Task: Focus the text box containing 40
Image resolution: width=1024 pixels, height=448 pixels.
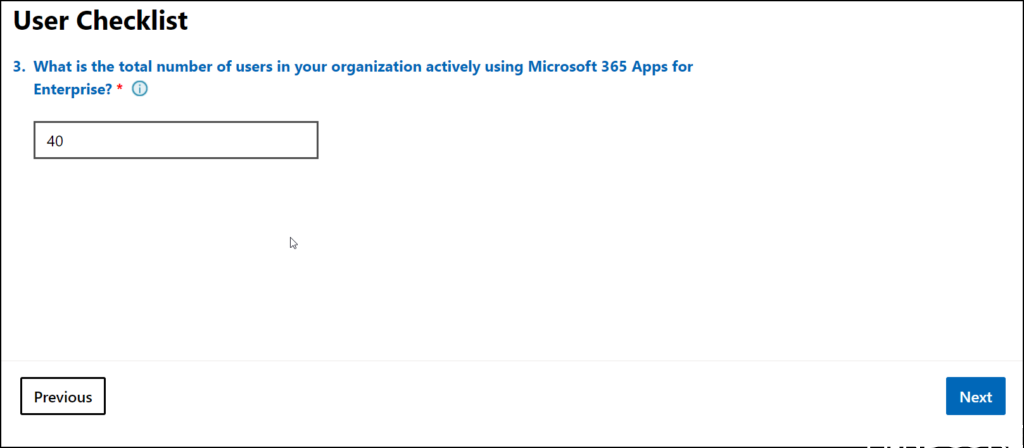Action: 176,140
